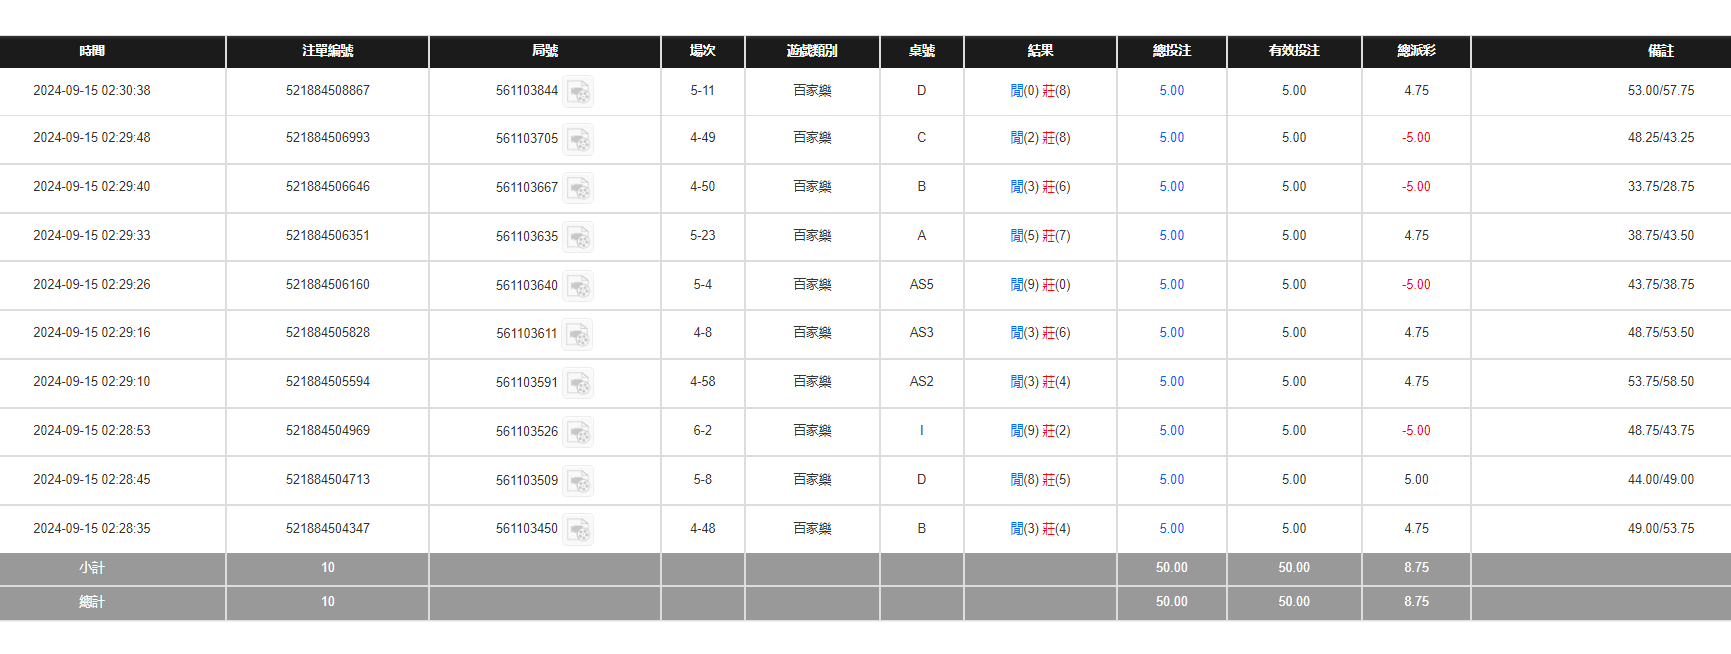Click the 時間 column header

point(92,51)
